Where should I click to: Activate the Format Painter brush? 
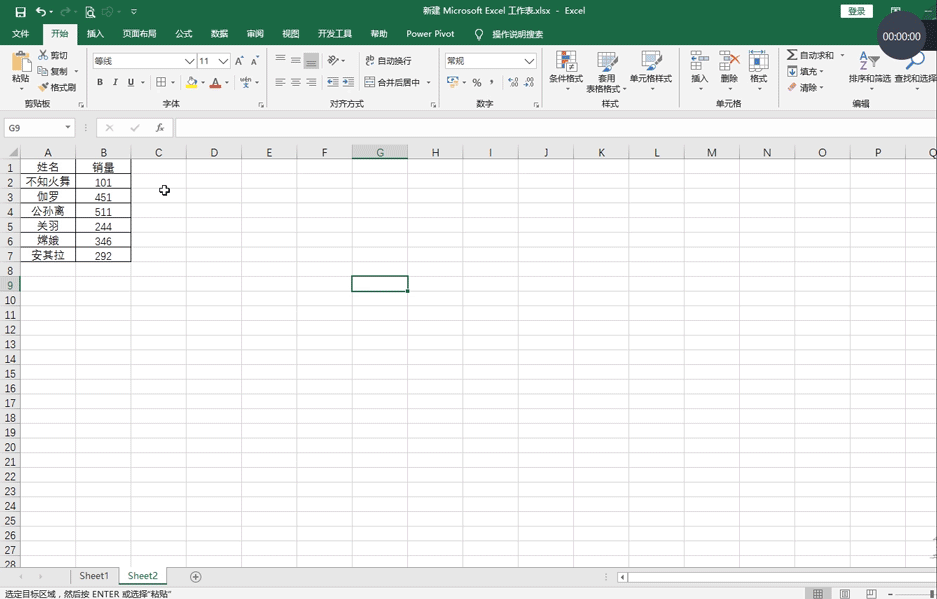[x=43, y=87]
